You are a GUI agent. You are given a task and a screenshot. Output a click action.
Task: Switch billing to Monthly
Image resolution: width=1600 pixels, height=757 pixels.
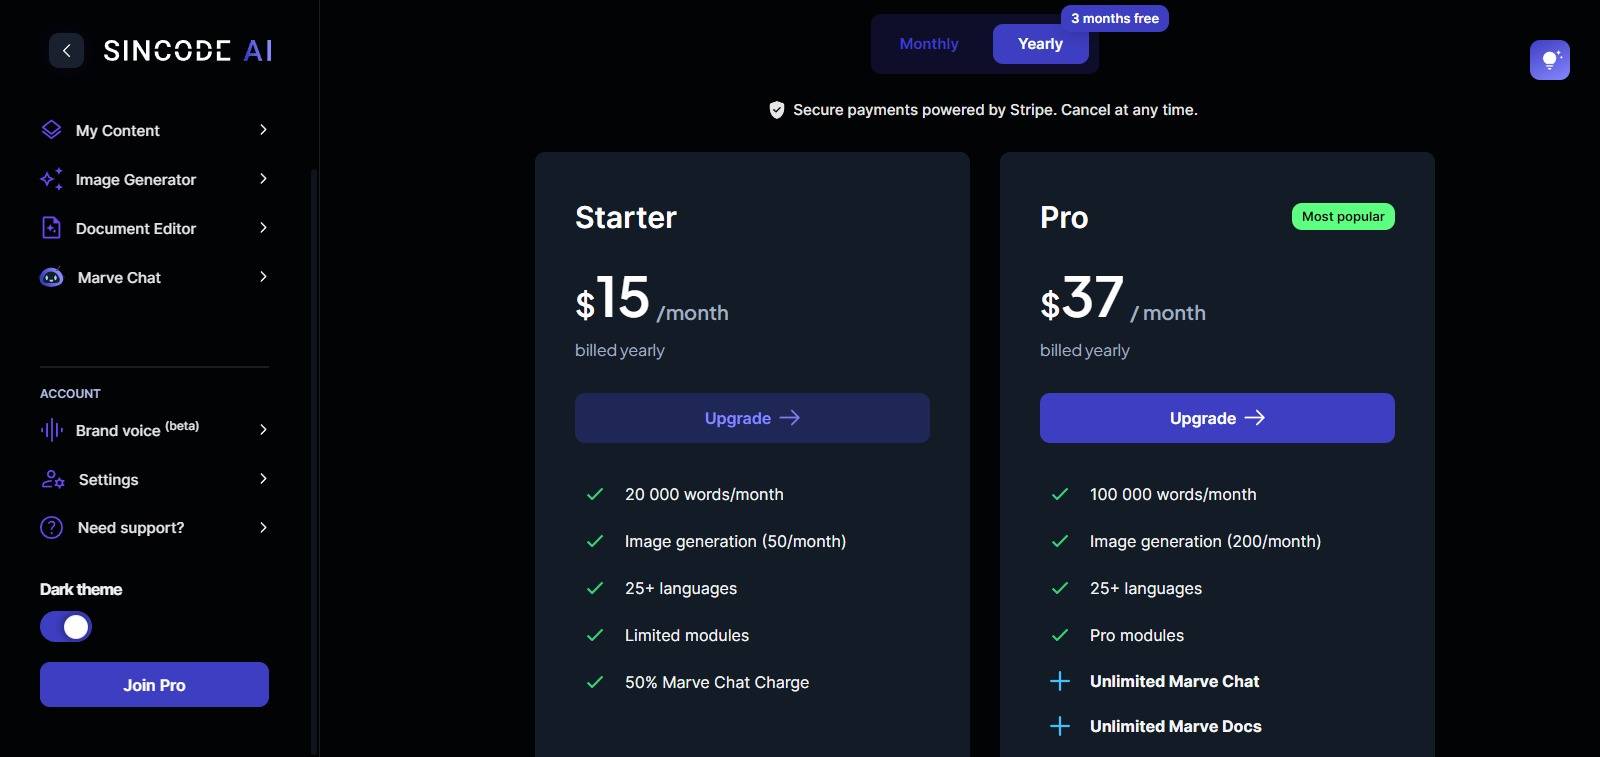(929, 44)
